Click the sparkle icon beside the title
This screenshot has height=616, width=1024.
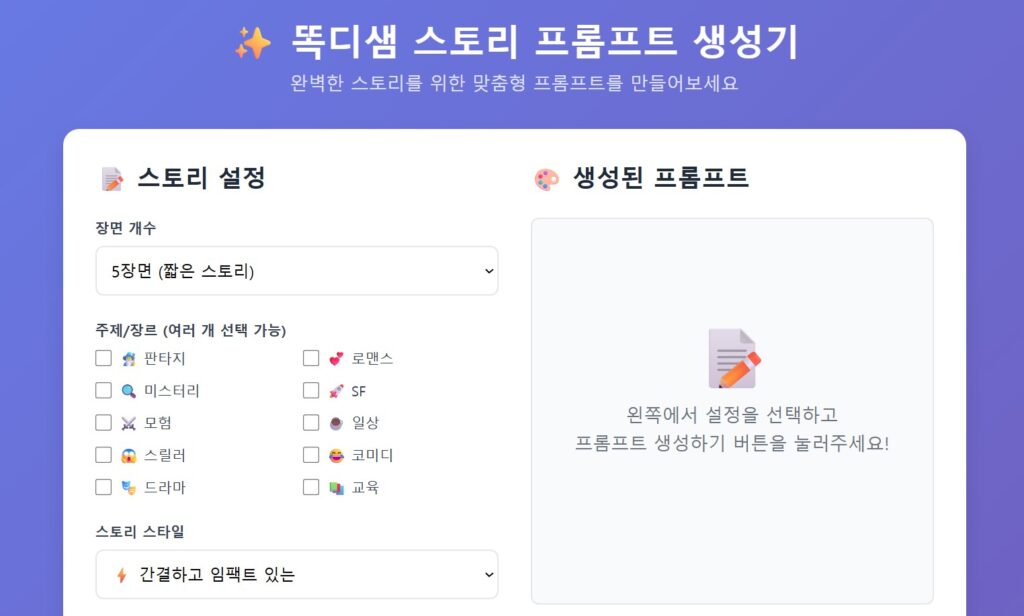(253, 43)
